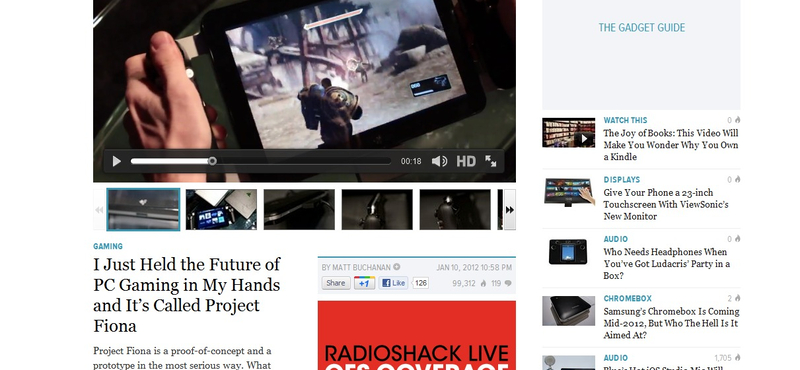Viewport: 800px width, 370px height.
Task: Open the comments via speech bubble icon
Action: click(x=508, y=283)
